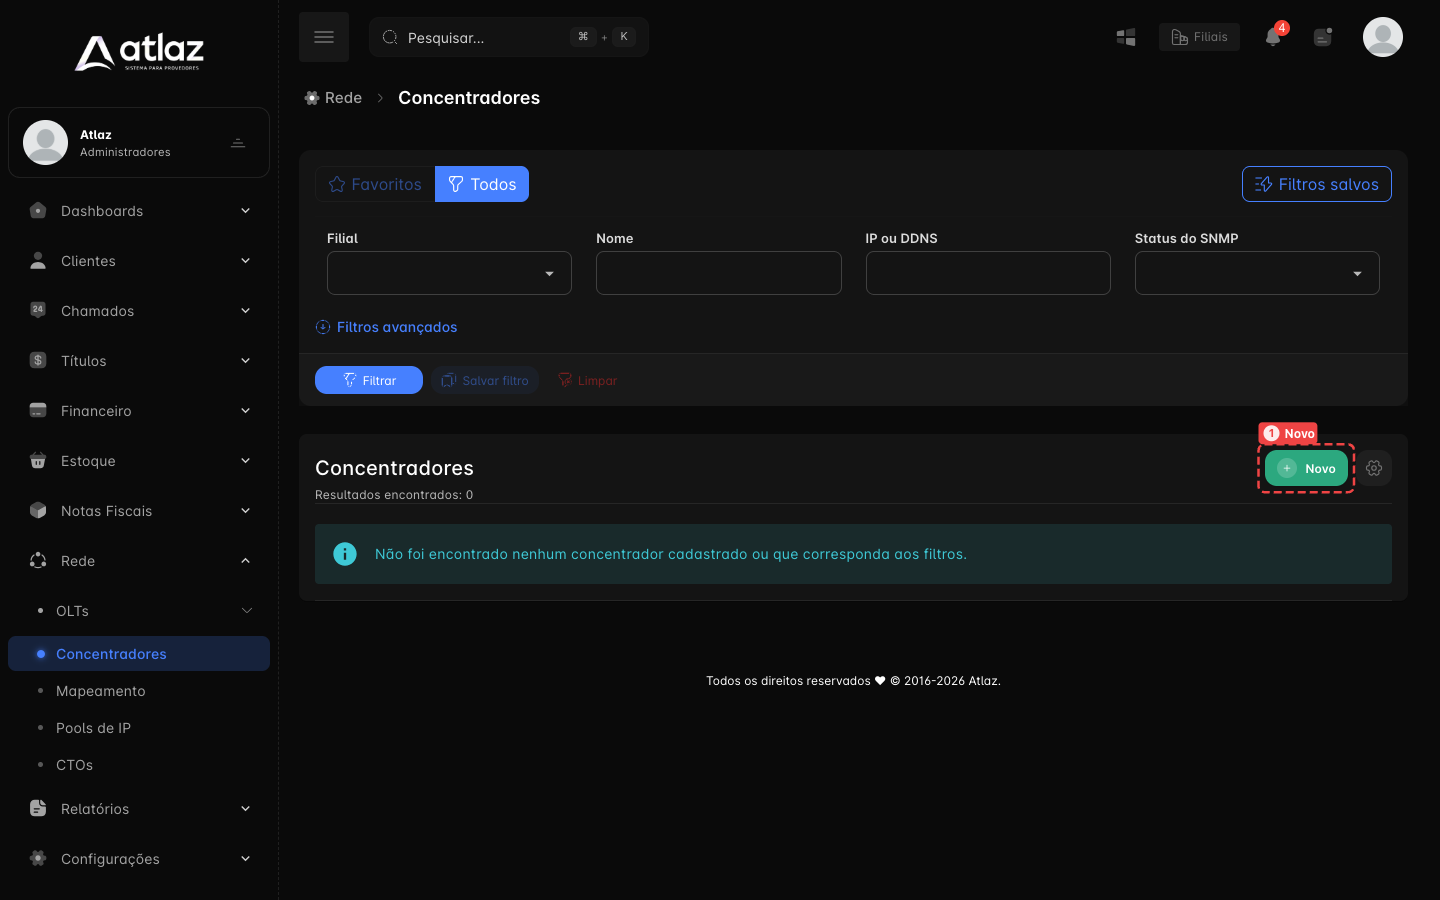Expand the OLTs submenu chevron

(x=246, y=610)
